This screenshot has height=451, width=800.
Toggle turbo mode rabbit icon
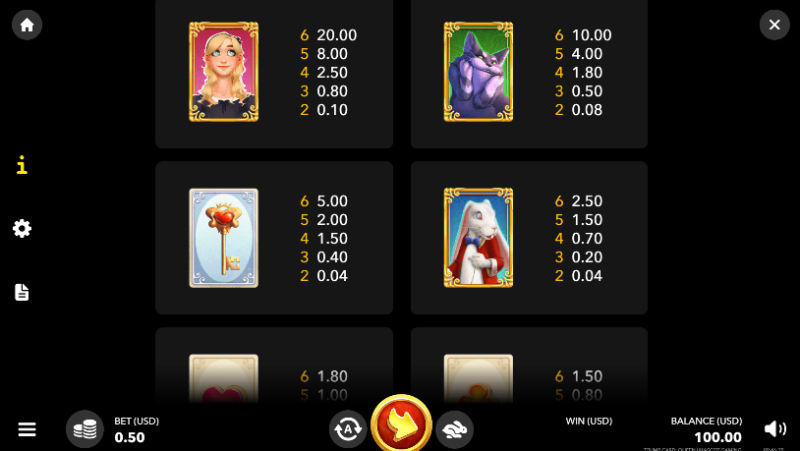pyautogui.click(x=455, y=429)
